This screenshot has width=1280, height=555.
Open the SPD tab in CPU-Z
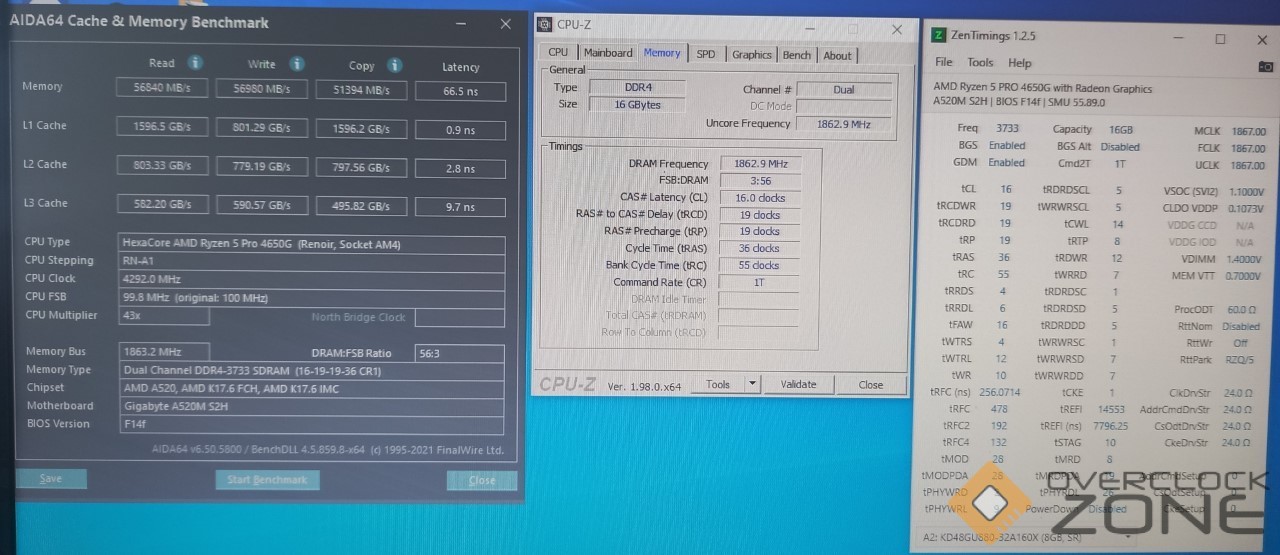click(x=706, y=54)
